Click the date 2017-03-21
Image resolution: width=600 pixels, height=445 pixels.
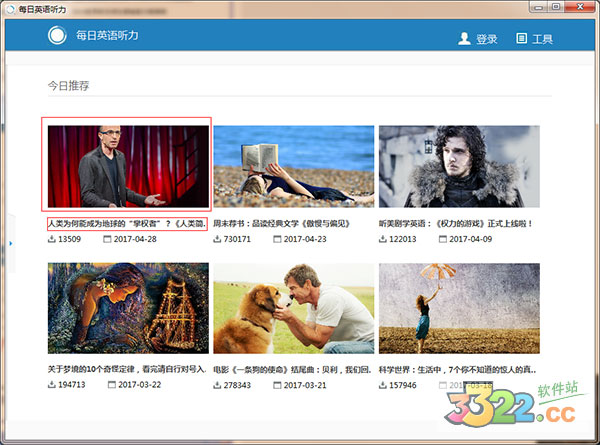[305, 385]
